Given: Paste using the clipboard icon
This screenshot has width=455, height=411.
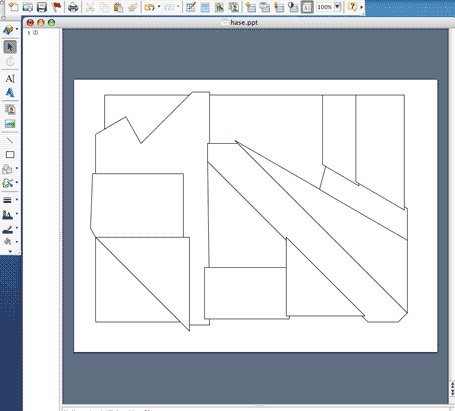Looking at the screenshot, I should 118,7.
